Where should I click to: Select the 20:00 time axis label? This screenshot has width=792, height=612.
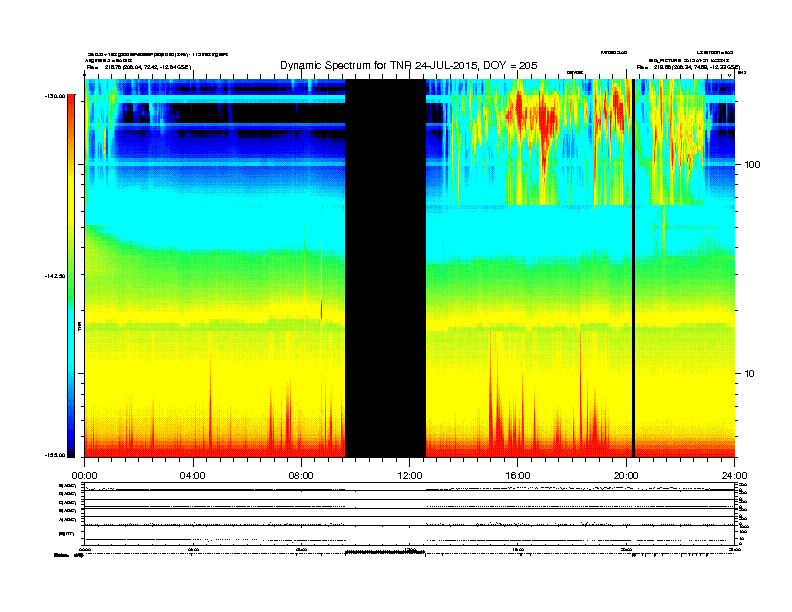626,476
